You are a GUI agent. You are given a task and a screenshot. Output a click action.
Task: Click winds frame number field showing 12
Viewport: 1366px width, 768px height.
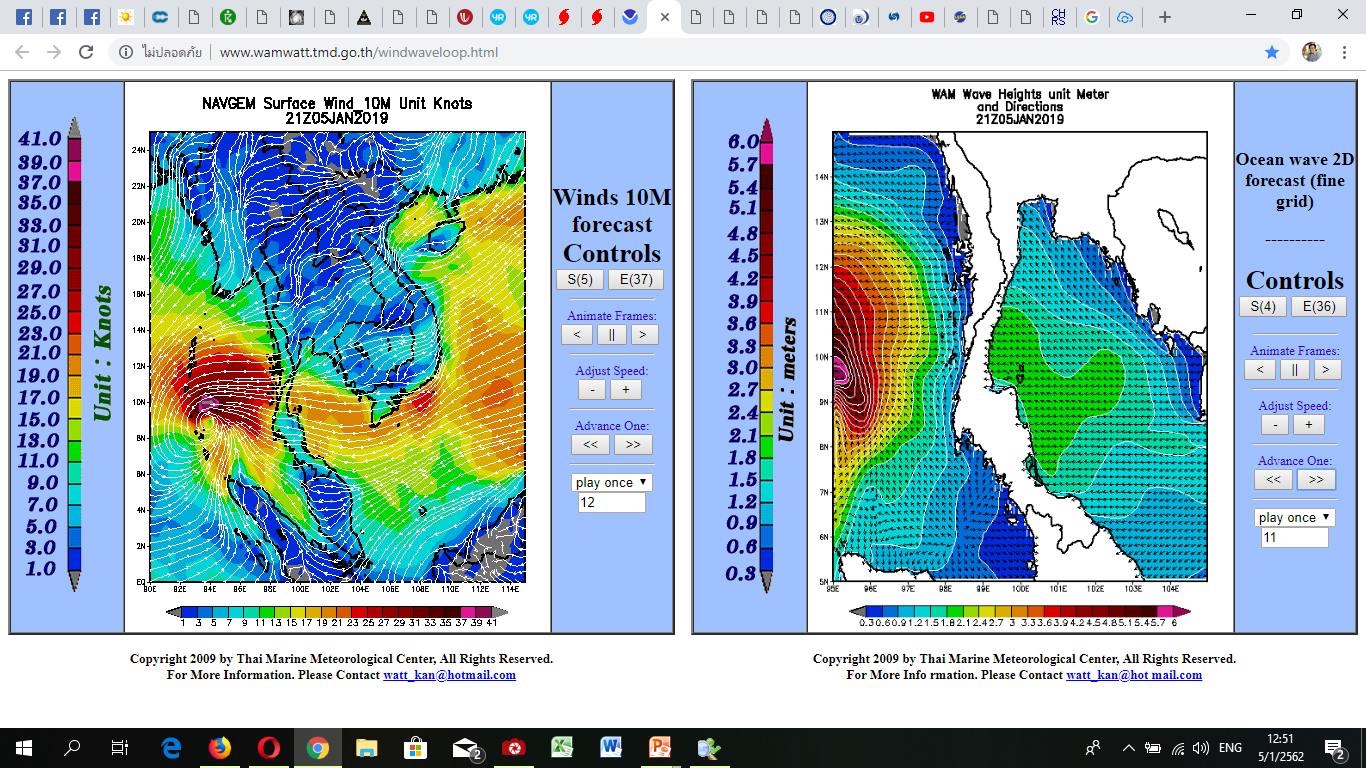[x=612, y=503]
